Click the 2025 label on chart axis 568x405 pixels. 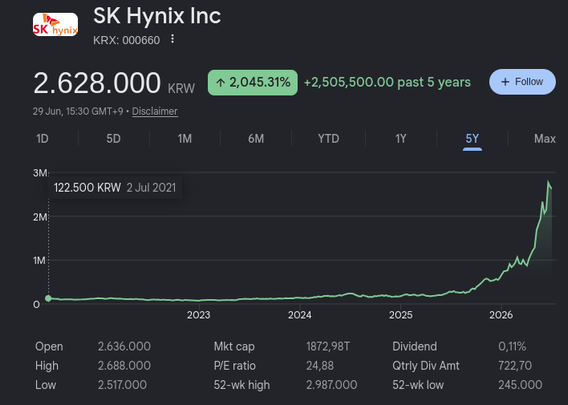tap(401, 315)
